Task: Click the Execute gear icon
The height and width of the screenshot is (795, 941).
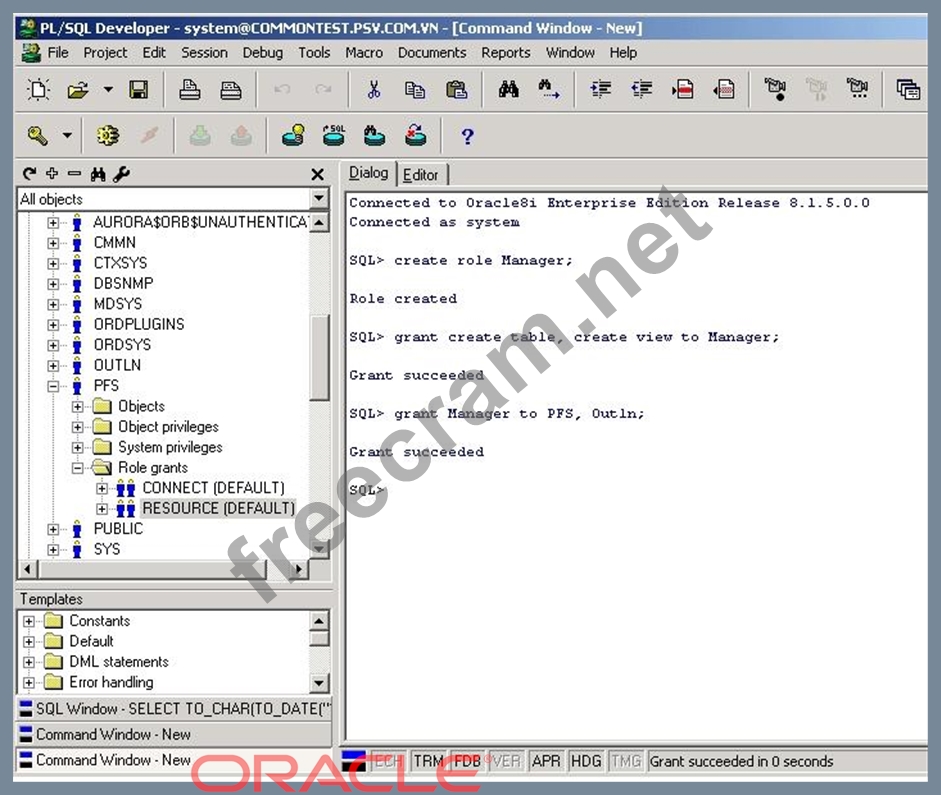Action: (108, 136)
